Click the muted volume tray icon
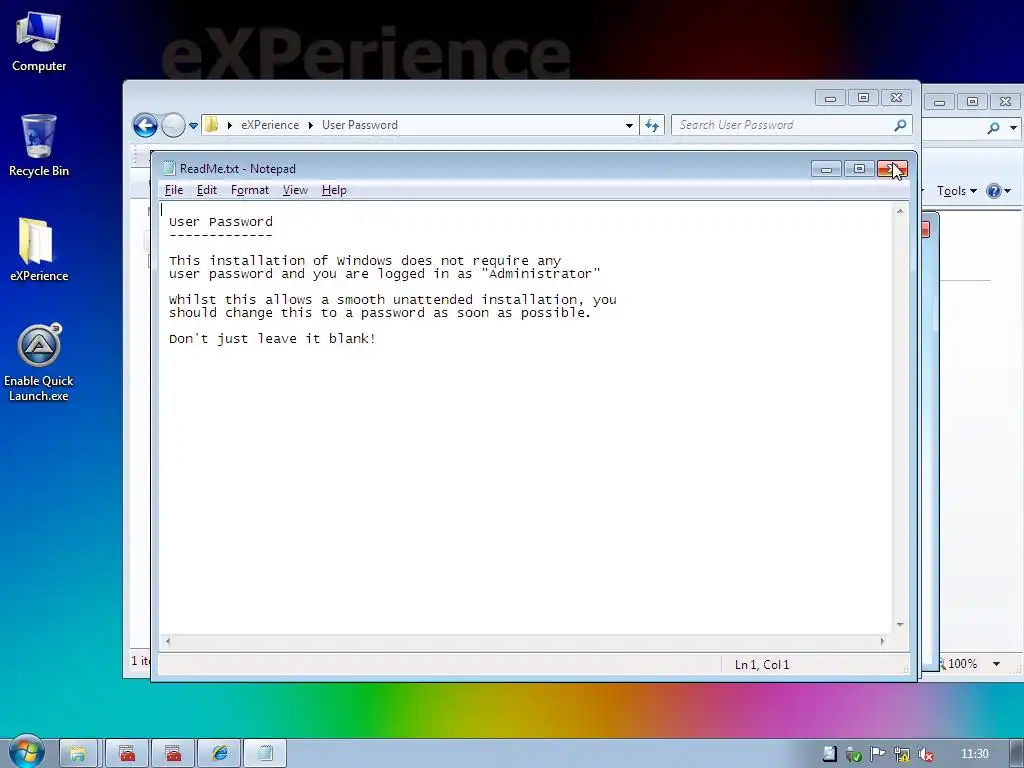The height and width of the screenshot is (768, 1024). [925, 754]
